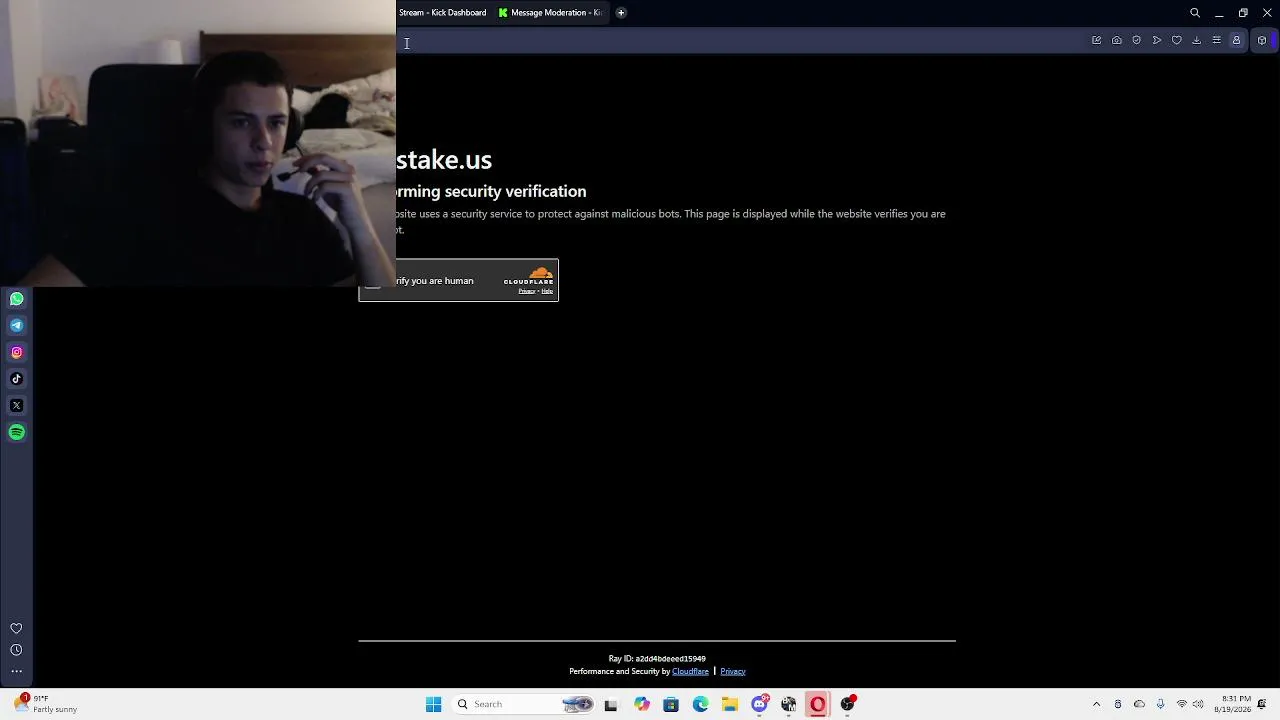Click the stake.us heading text
The image size is (1280, 720).
pos(444,159)
